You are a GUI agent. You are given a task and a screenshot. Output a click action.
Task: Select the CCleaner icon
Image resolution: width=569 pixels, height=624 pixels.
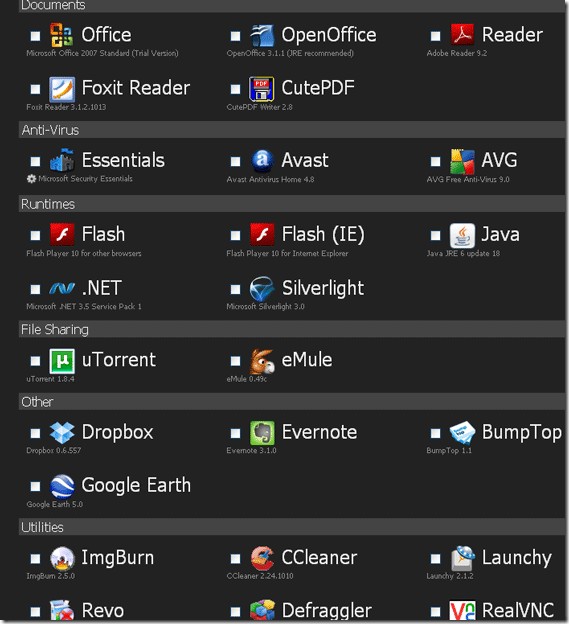(262, 558)
